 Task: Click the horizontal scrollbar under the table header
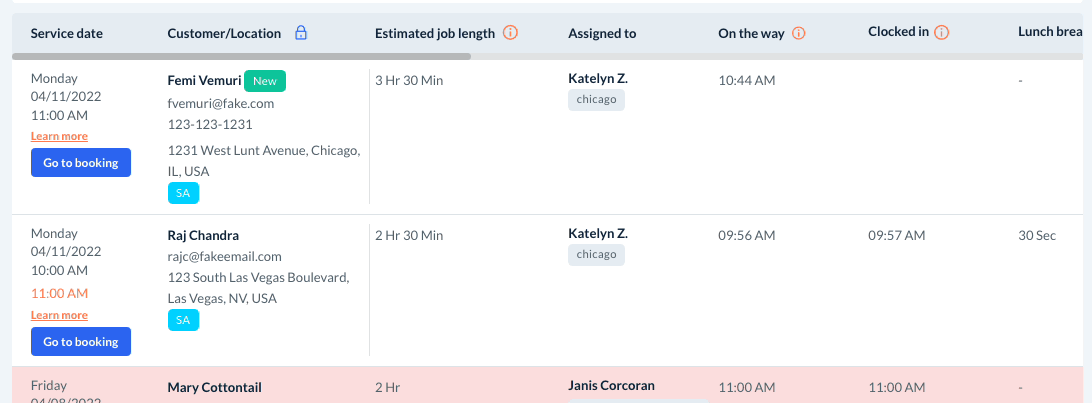pyautogui.click(x=240, y=56)
